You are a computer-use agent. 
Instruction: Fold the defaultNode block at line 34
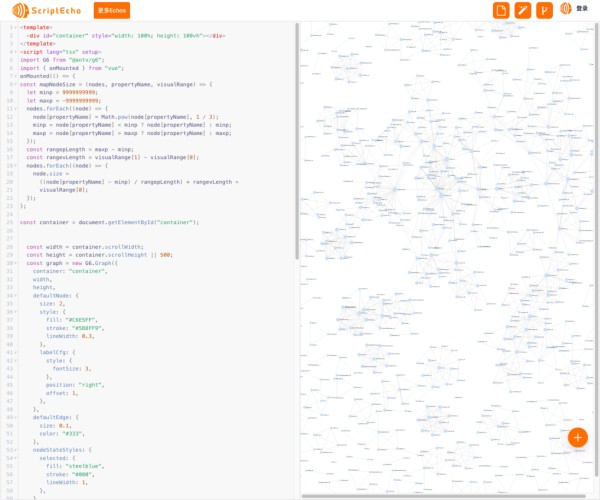(x=16, y=296)
